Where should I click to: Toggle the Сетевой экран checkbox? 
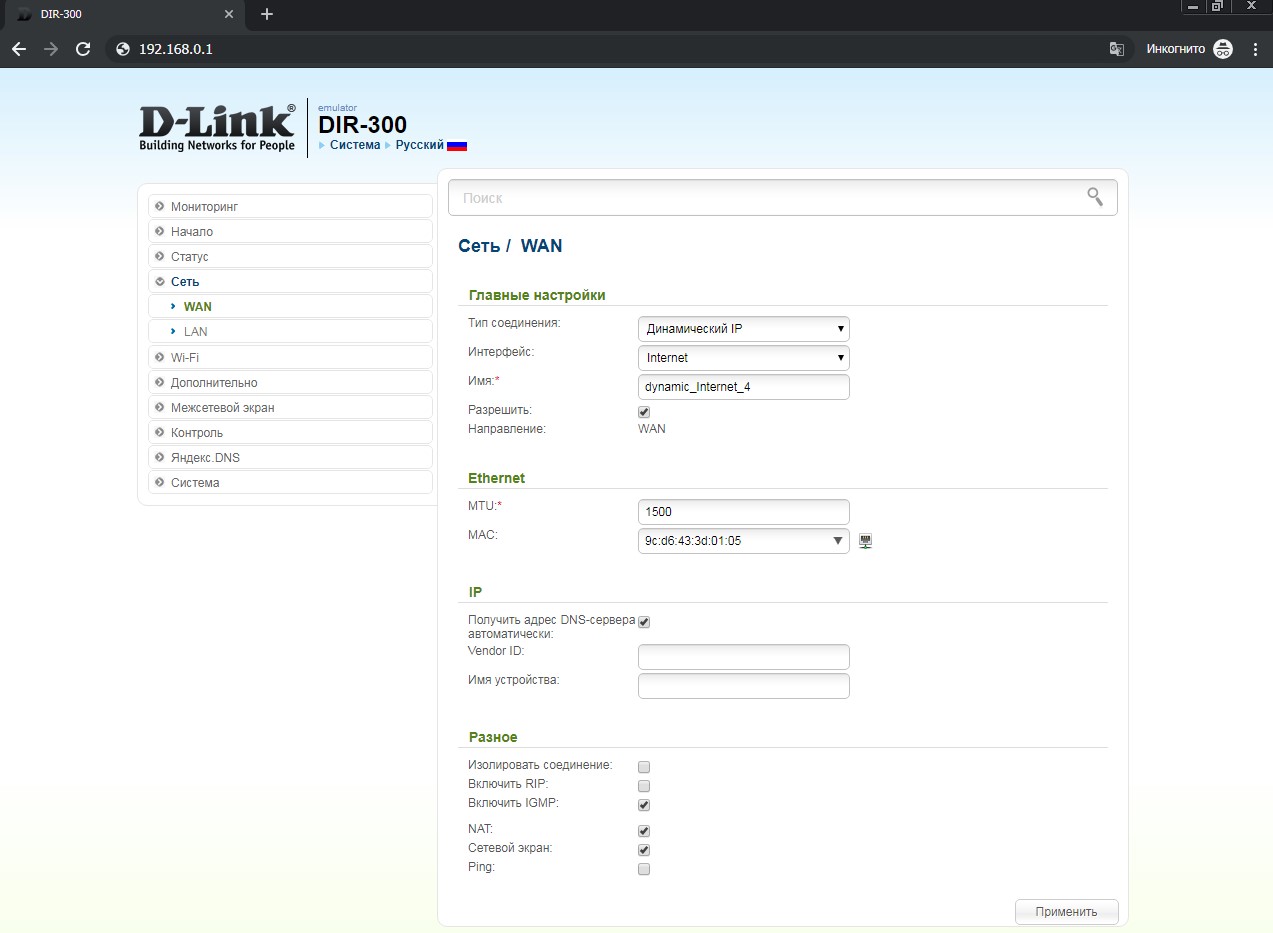644,850
